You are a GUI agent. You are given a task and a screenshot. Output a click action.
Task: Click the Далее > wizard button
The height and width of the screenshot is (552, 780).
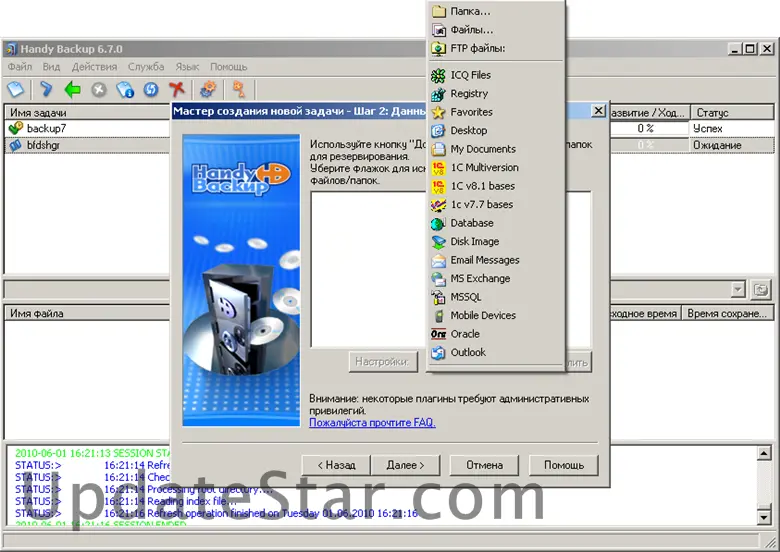[405, 465]
